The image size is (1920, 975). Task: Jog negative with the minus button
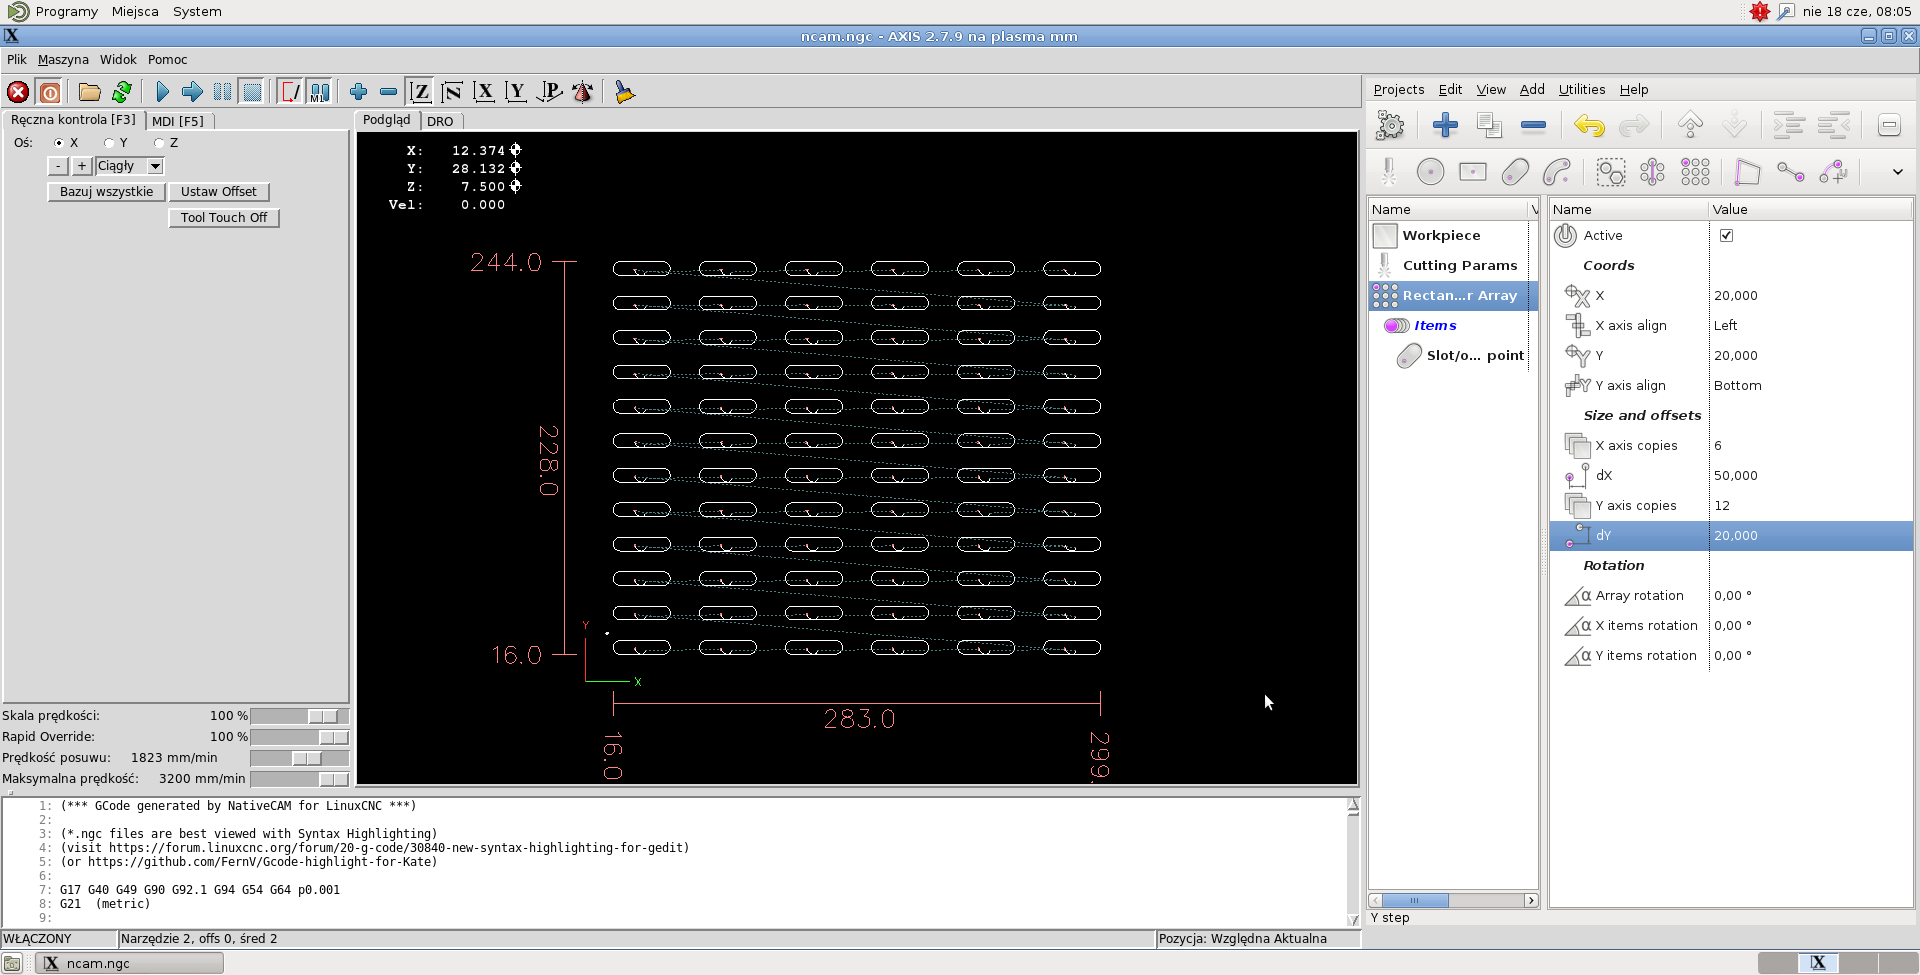58,166
